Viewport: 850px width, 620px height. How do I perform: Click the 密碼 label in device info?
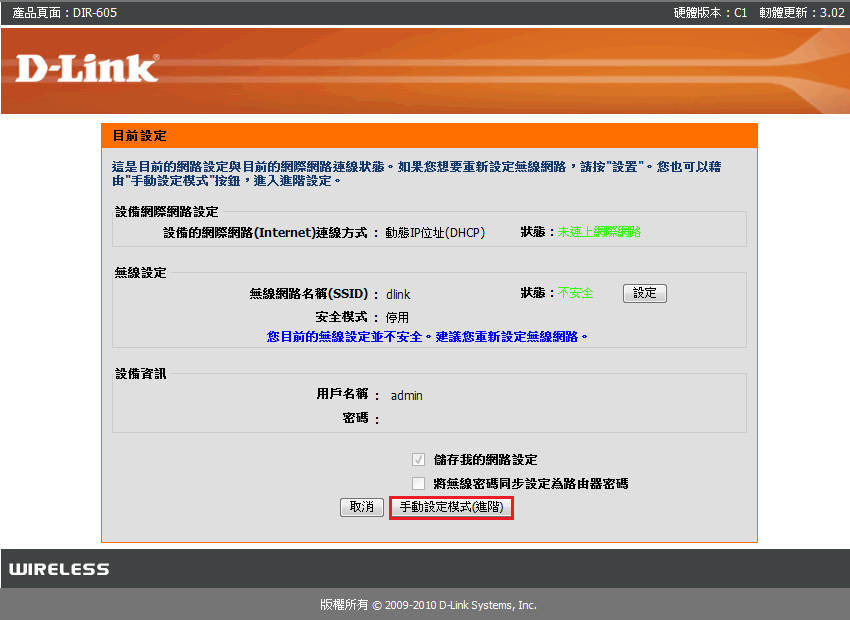356,418
